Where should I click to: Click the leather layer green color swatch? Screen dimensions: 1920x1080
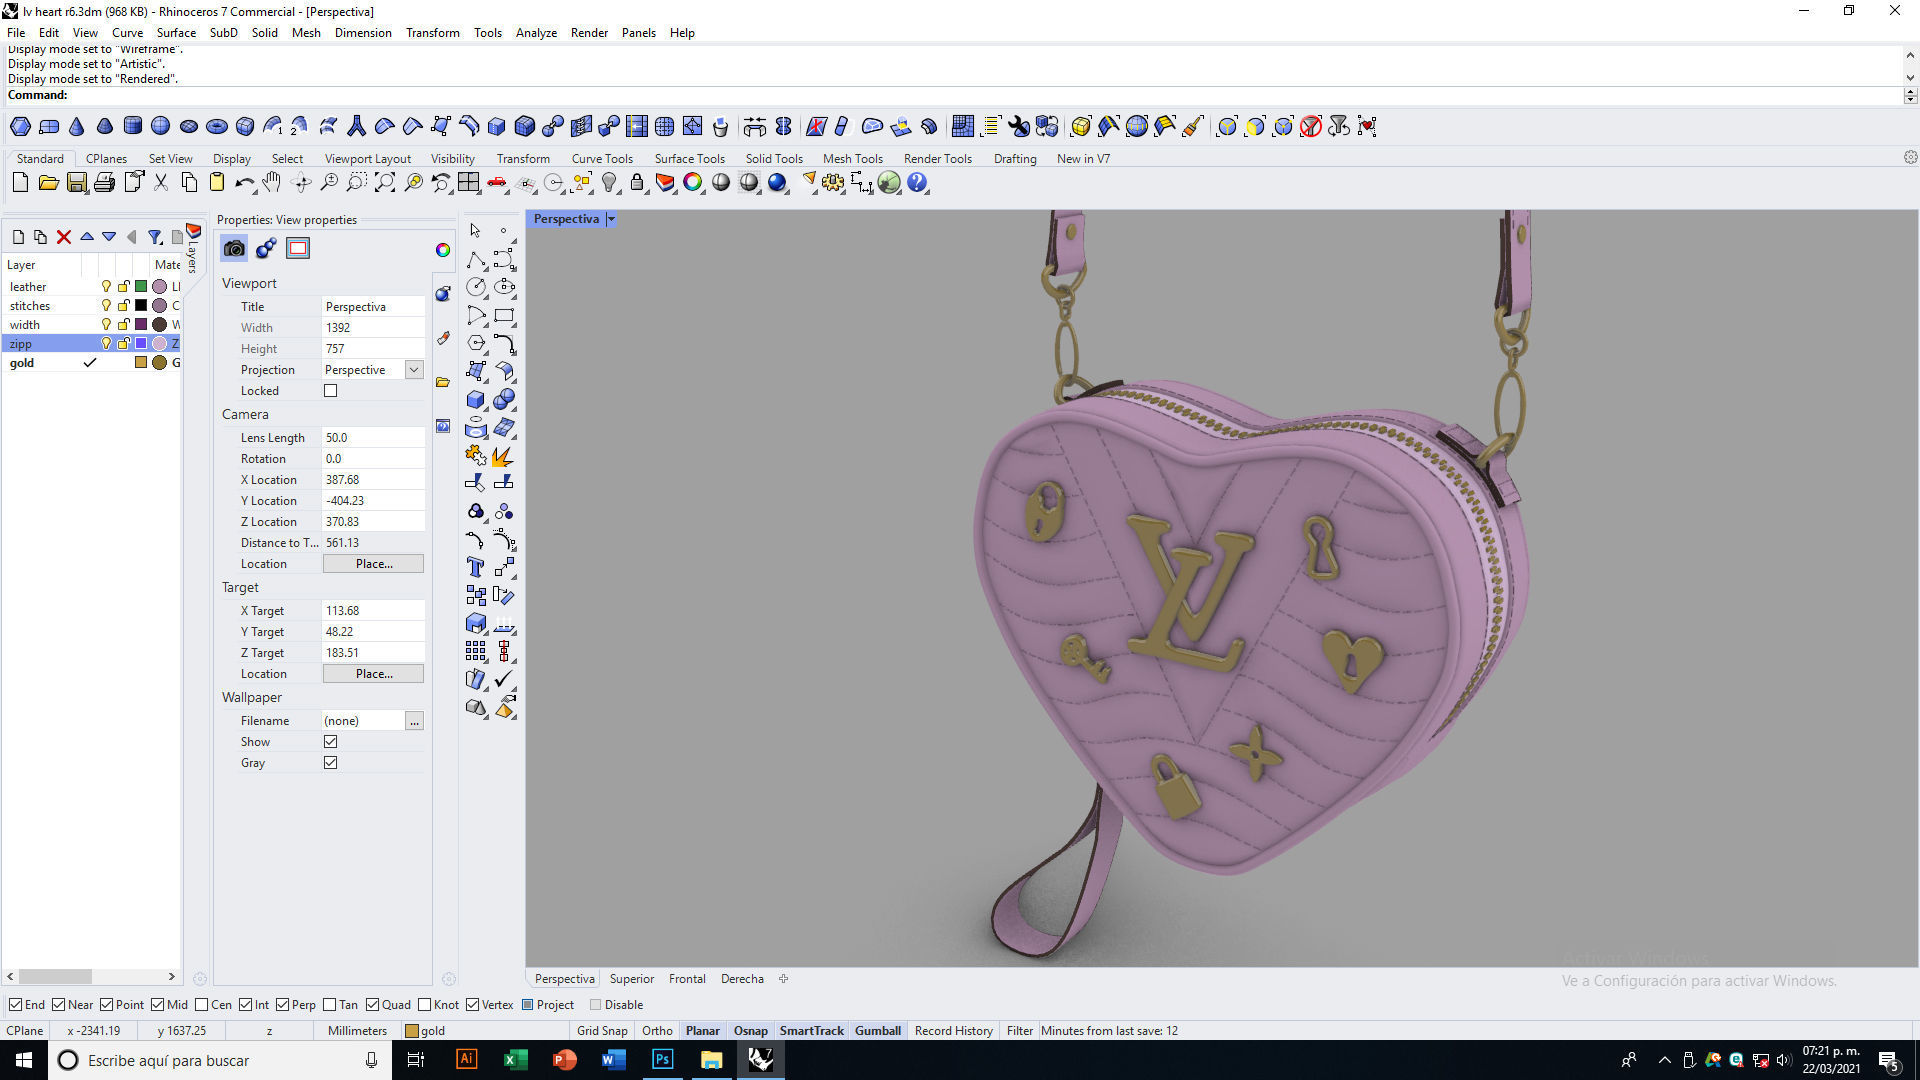click(x=141, y=287)
